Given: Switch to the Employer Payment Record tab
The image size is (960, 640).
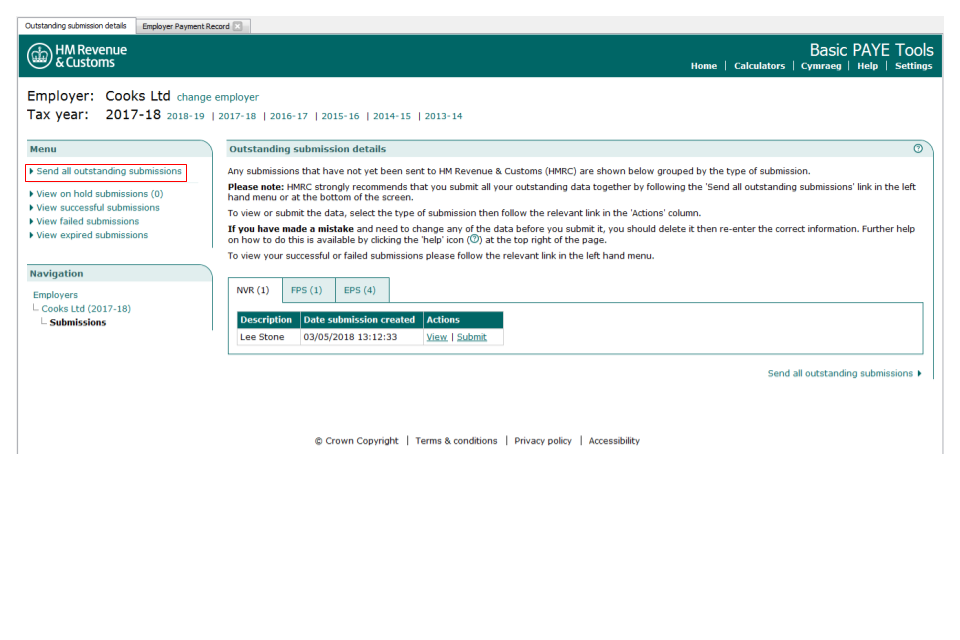Looking at the screenshot, I should (186, 26).
